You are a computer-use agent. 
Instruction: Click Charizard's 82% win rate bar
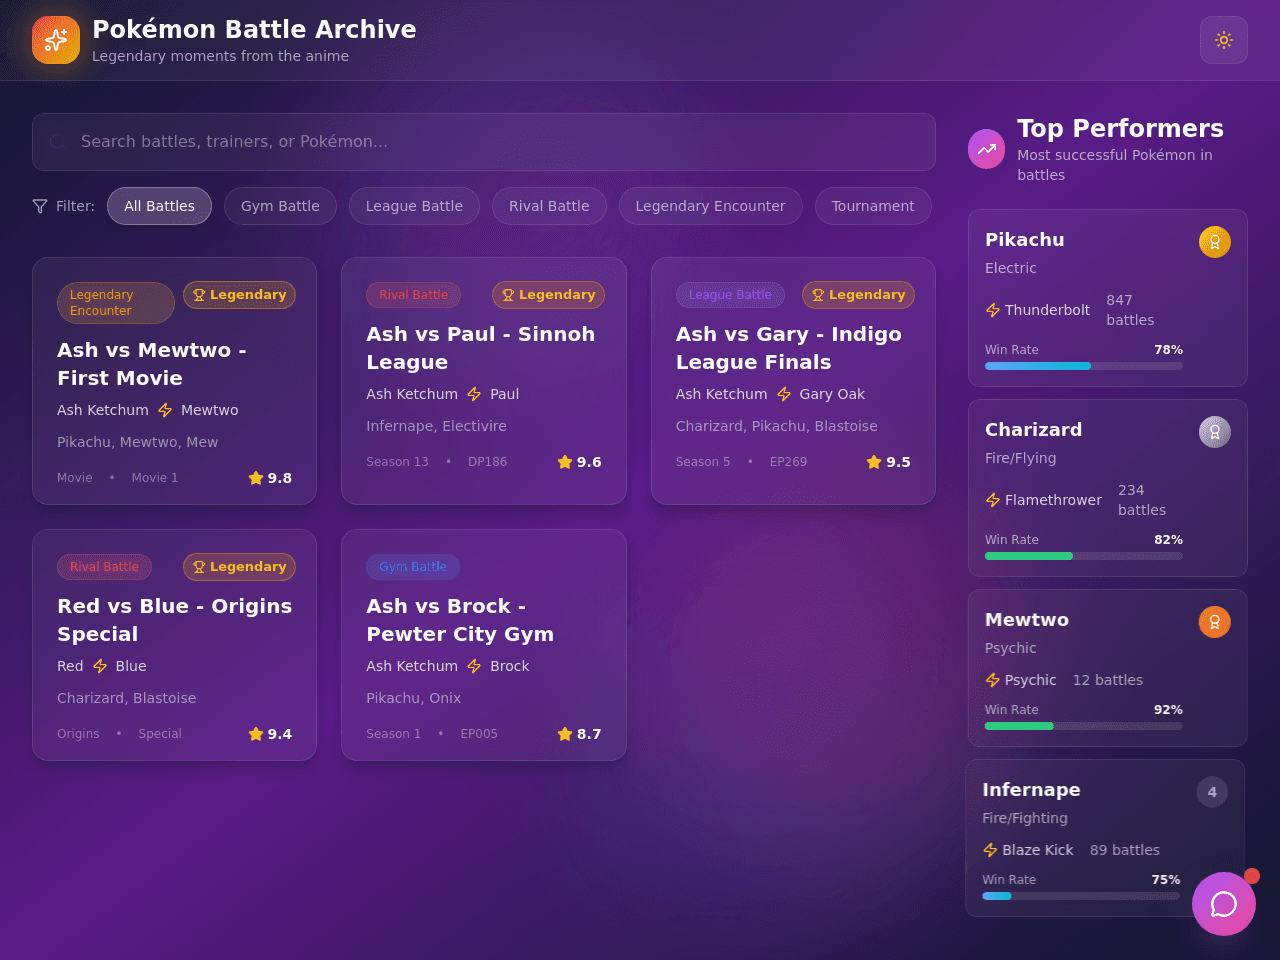click(1084, 556)
